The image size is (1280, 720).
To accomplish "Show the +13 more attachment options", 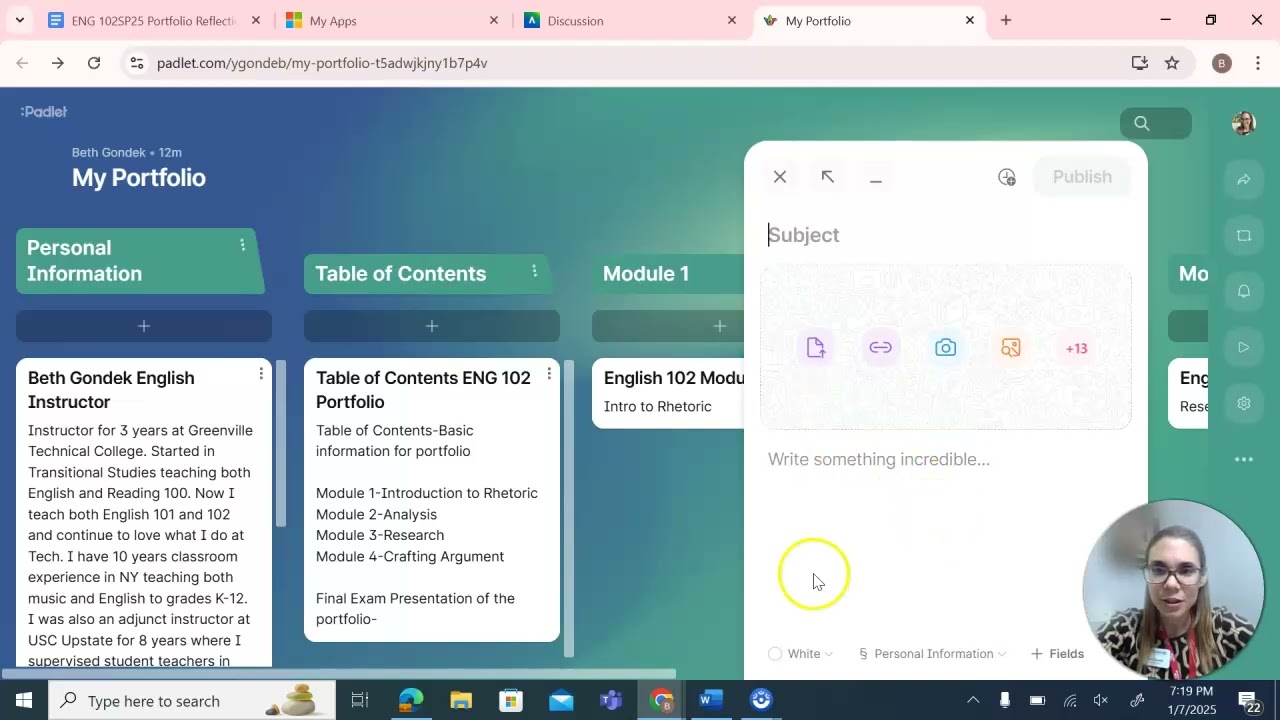I will click(1076, 348).
